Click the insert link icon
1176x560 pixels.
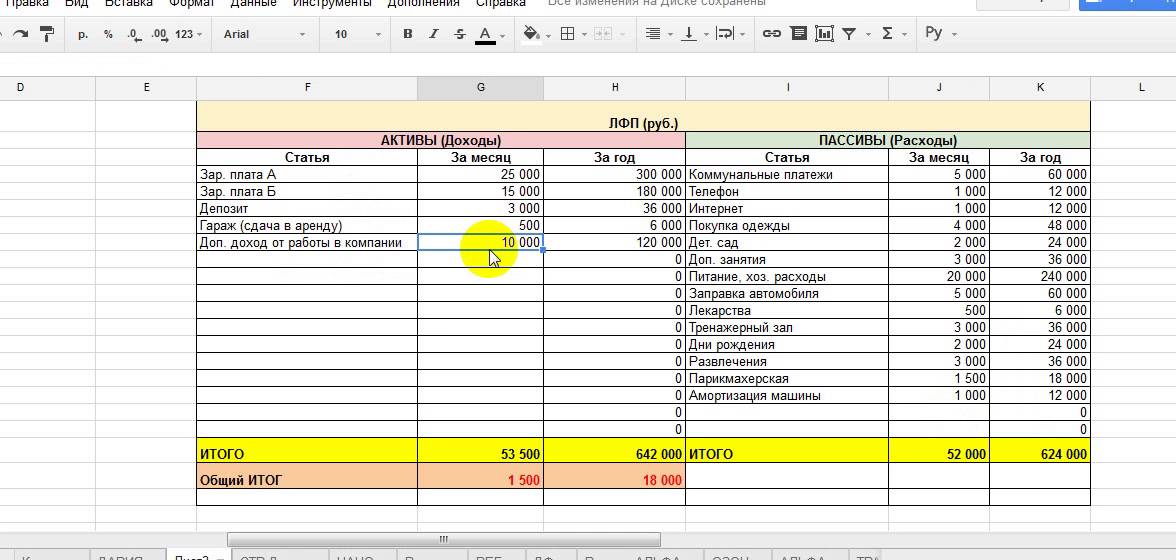point(772,34)
